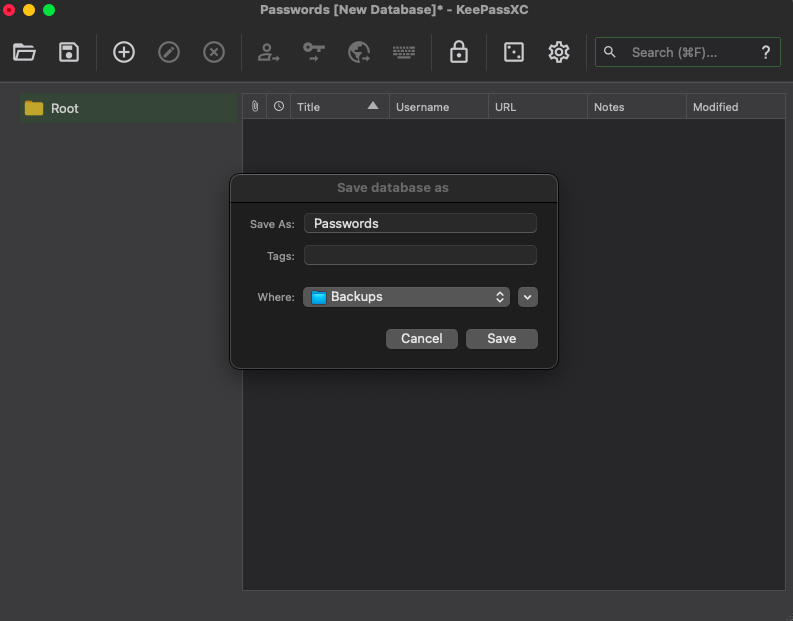Click the Save As filename field
This screenshot has height=621, width=793.
(420, 223)
